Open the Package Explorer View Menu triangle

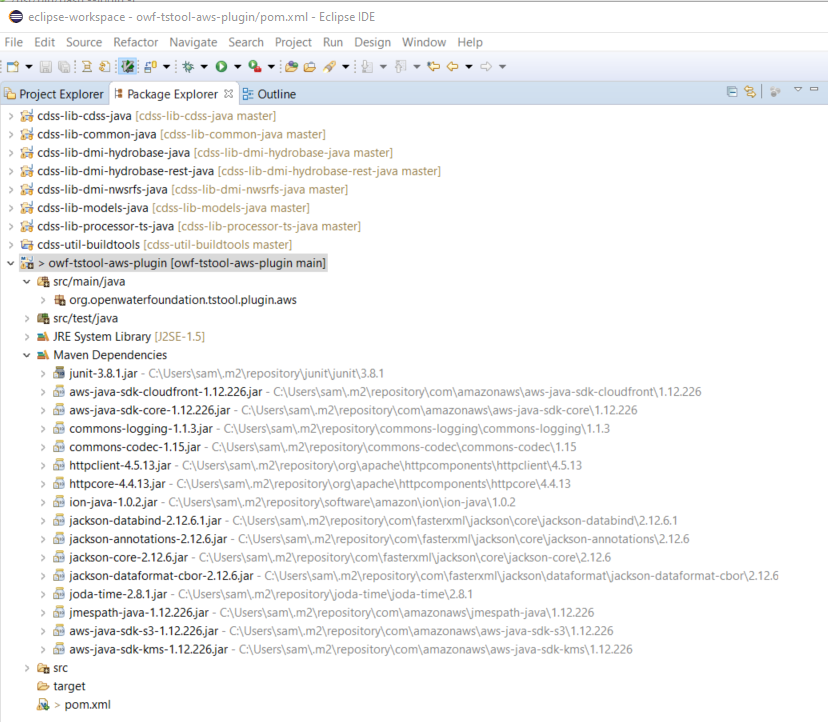coord(798,90)
